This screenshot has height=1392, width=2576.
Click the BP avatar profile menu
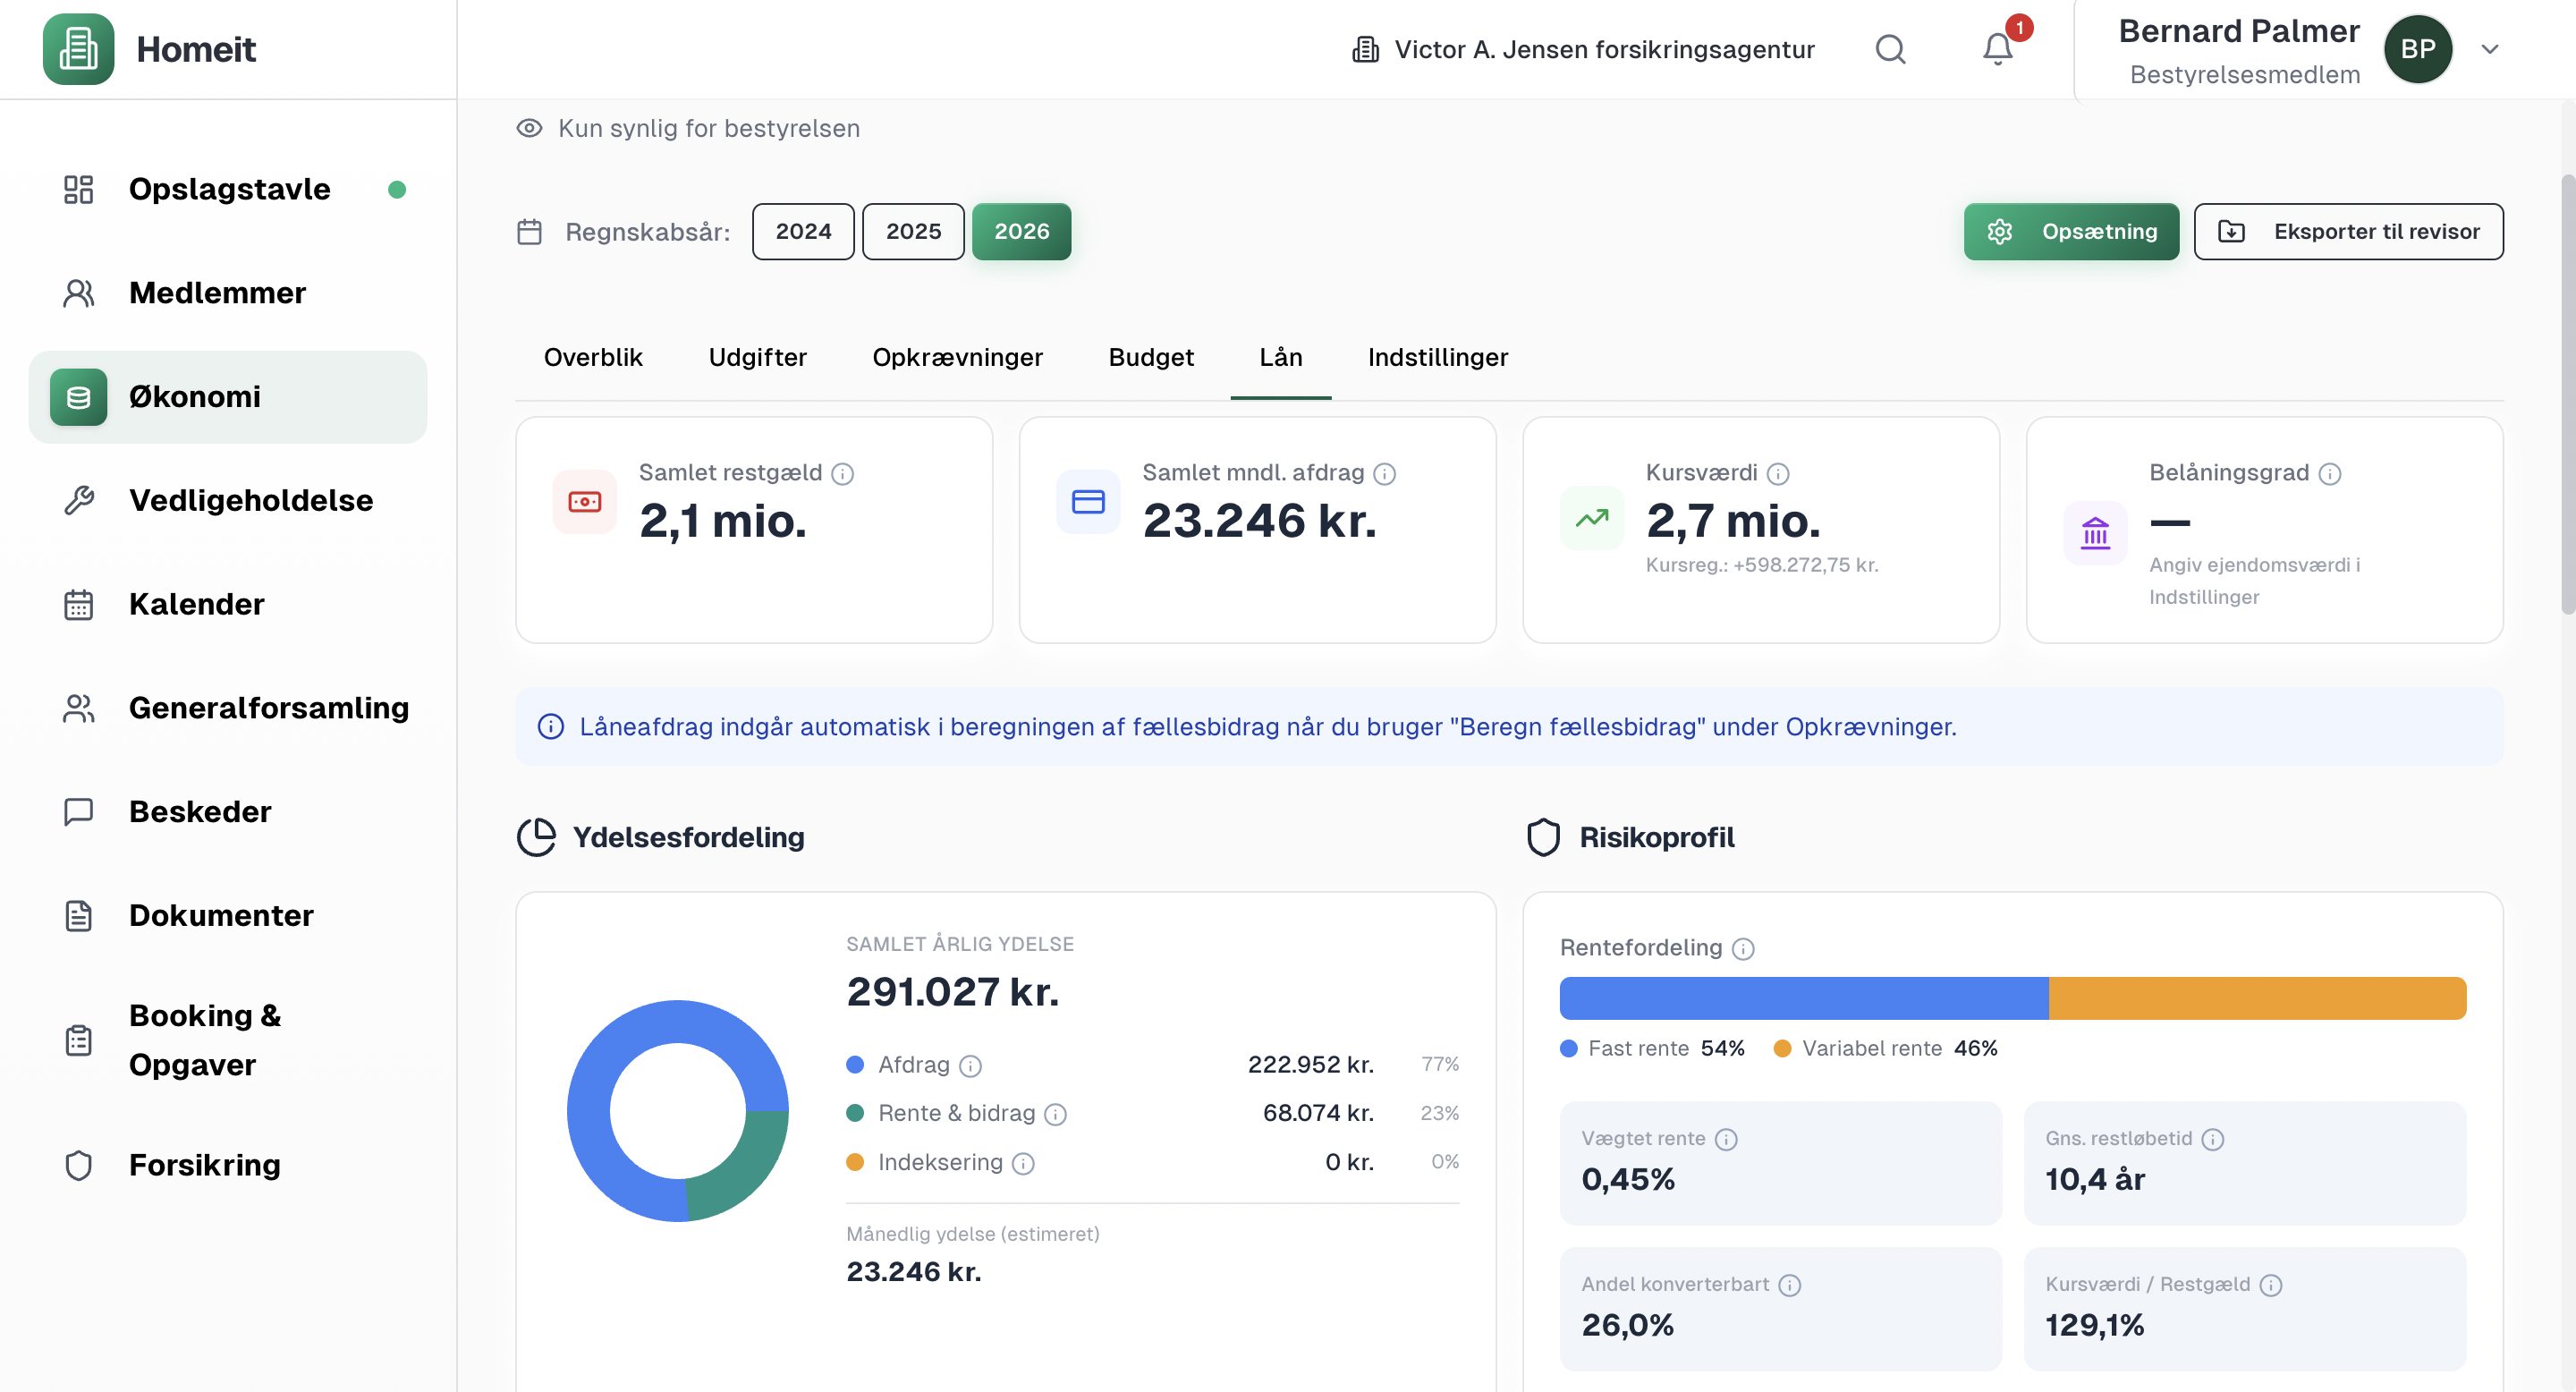(2418, 49)
